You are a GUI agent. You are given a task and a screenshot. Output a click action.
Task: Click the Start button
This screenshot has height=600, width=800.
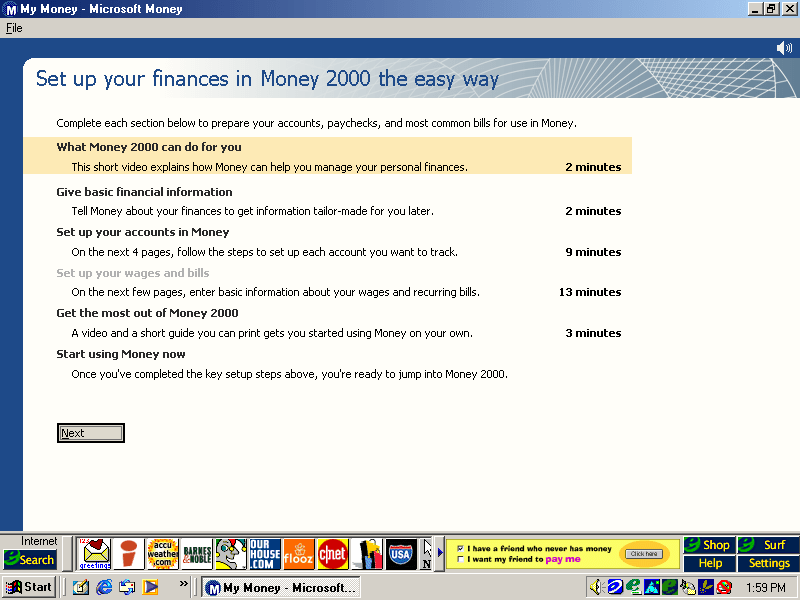click(x=30, y=587)
